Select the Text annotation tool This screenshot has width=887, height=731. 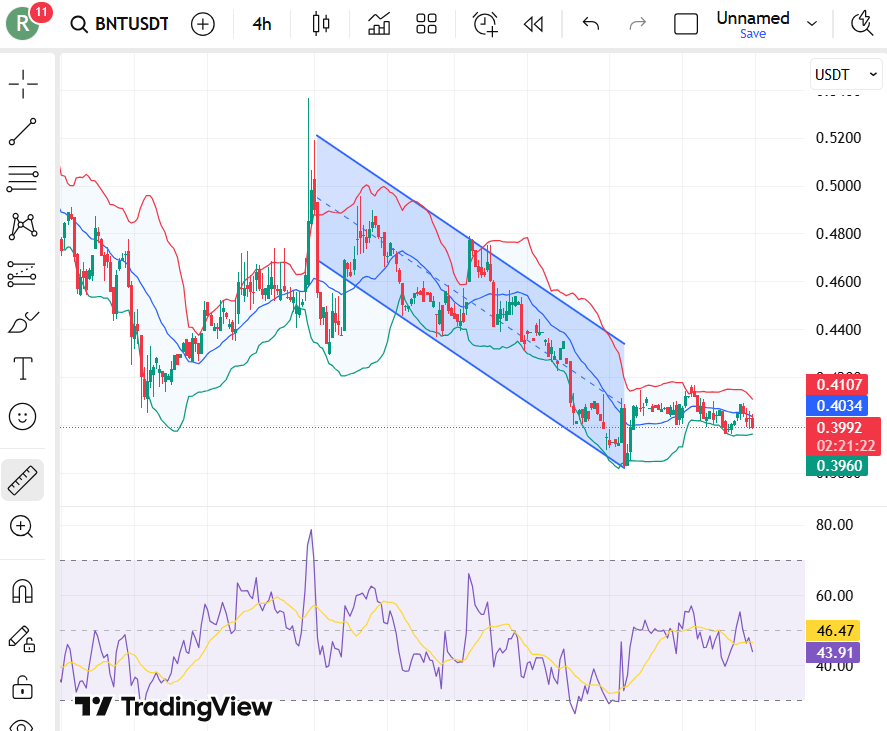pos(22,368)
